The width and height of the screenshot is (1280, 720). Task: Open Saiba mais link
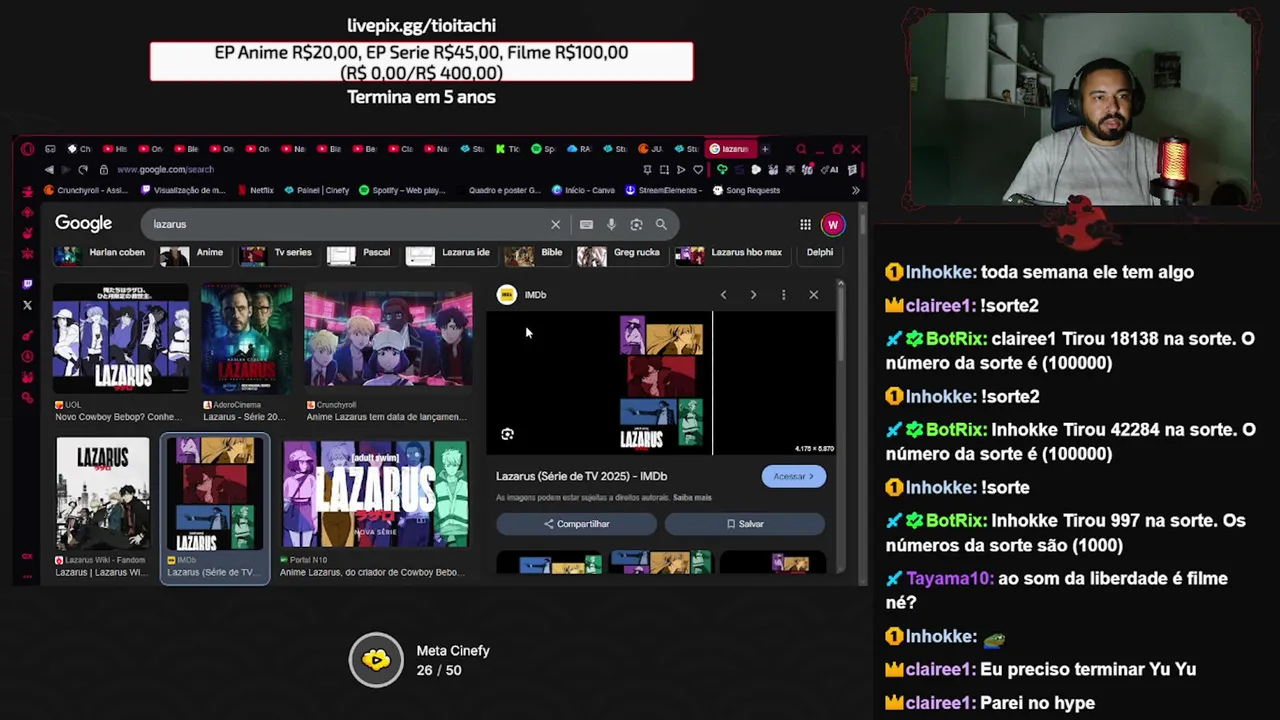(x=692, y=498)
